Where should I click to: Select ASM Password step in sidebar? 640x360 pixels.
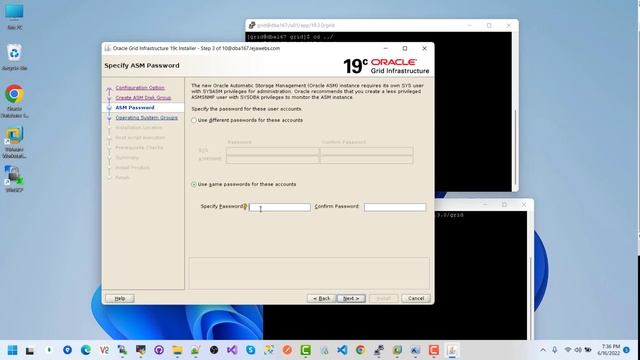click(135, 108)
